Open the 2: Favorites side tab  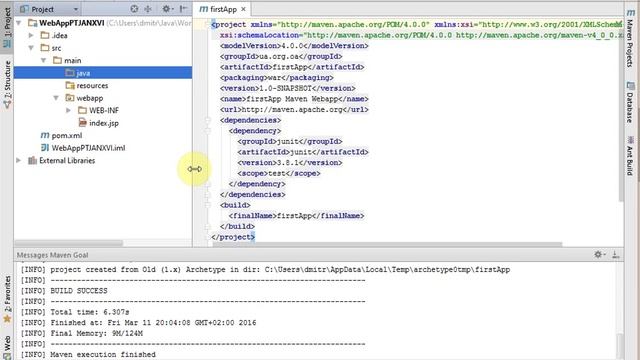click(7, 299)
